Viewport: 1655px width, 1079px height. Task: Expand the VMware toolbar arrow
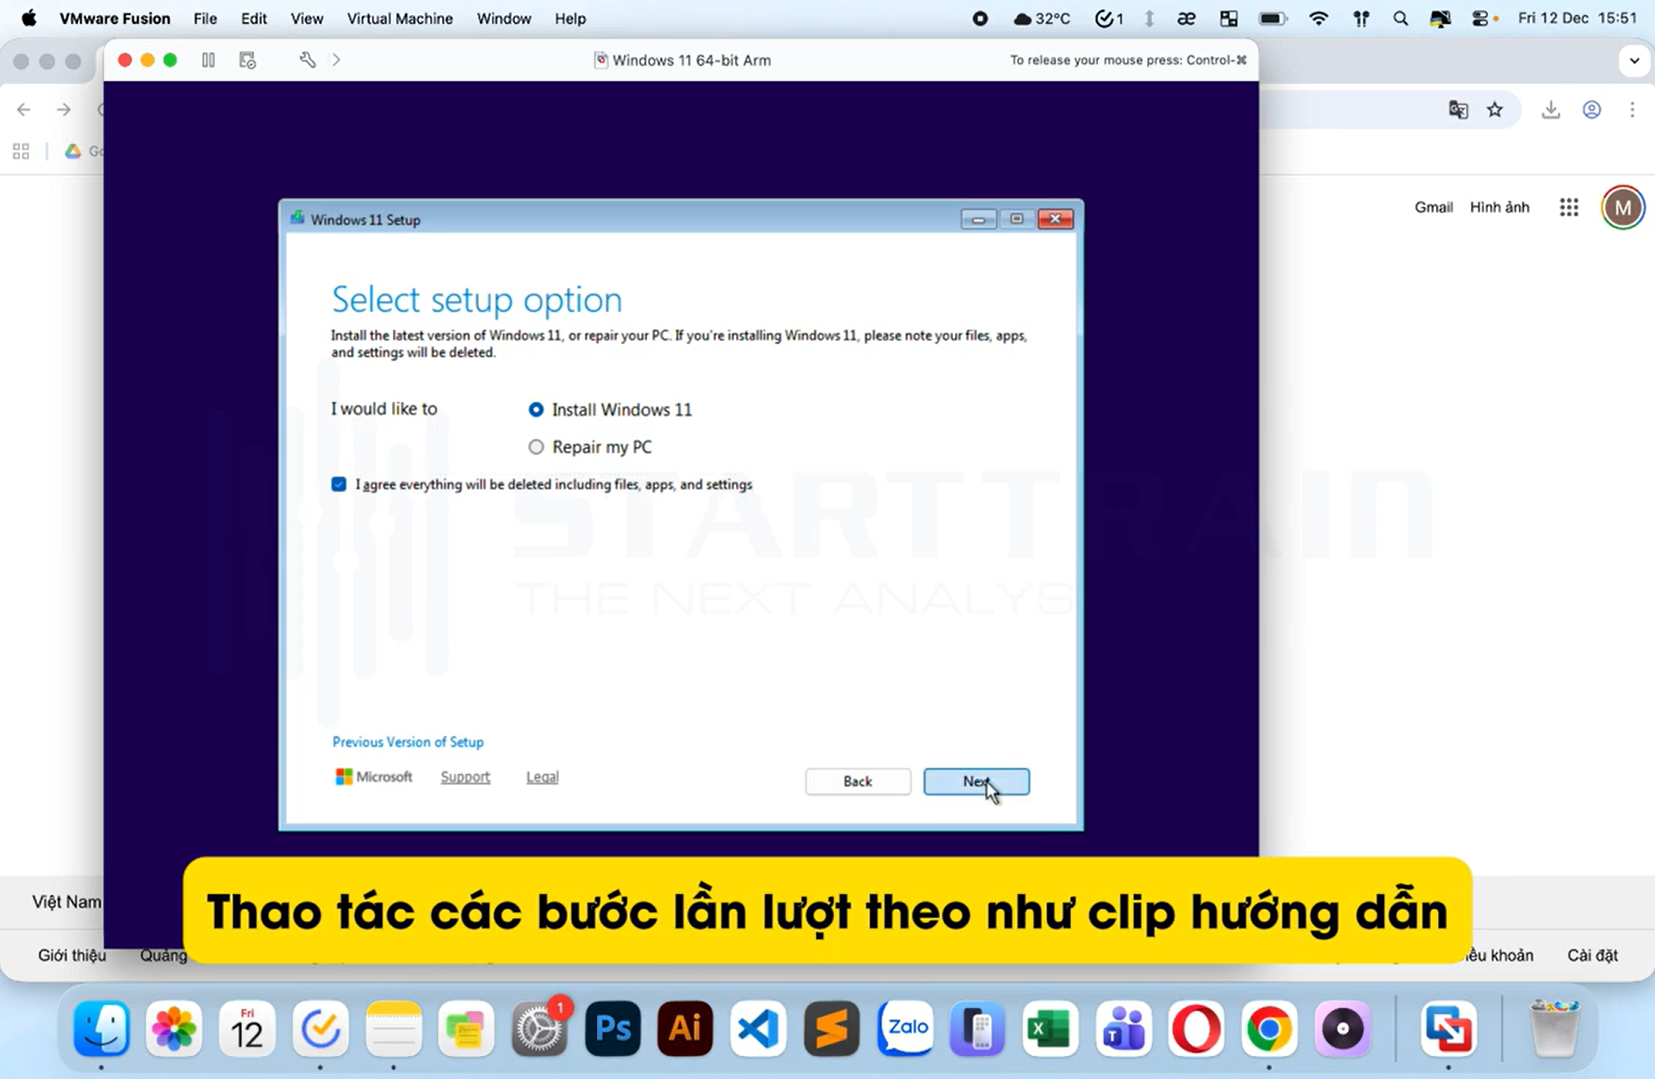click(337, 60)
